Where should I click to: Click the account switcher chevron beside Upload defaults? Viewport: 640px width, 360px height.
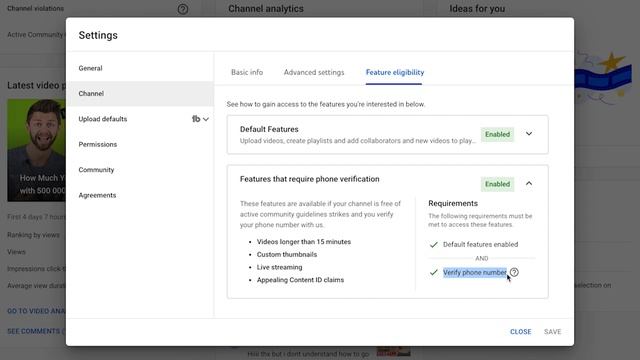206,119
